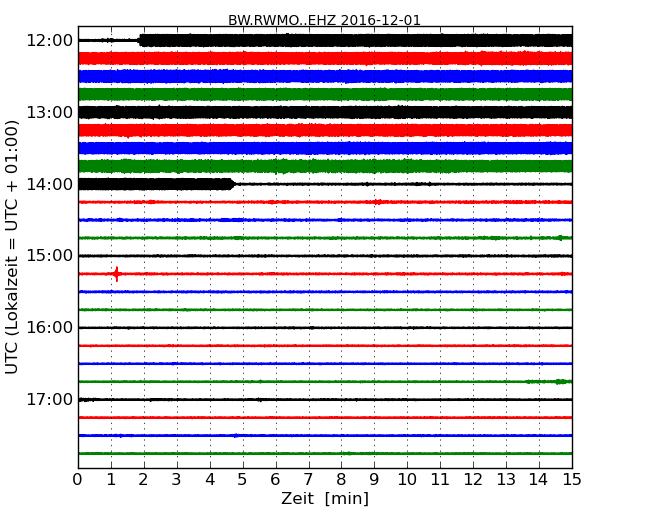Click the x-axis tick label 2
The width and height of the screenshot is (650, 520).
point(143,480)
